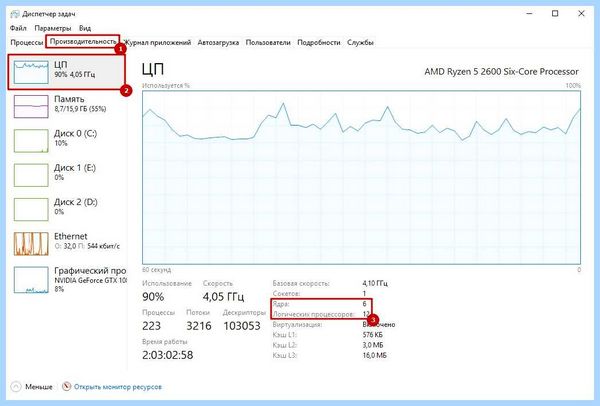This screenshot has width=600, height=406.
Task: Click the Базовая скорость 4,10 ГГц value
Action: tap(375, 284)
